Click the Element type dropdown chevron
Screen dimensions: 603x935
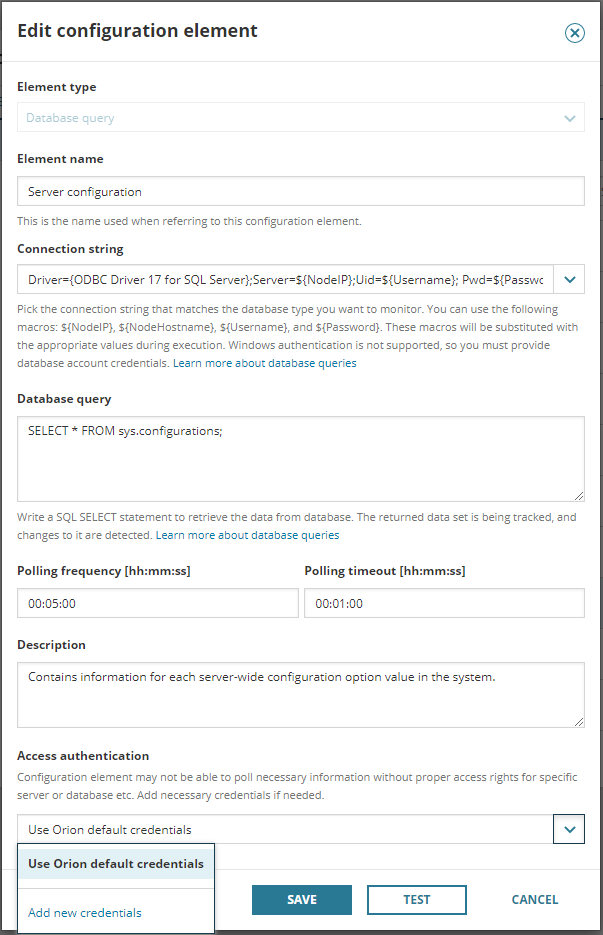click(570, 118)
